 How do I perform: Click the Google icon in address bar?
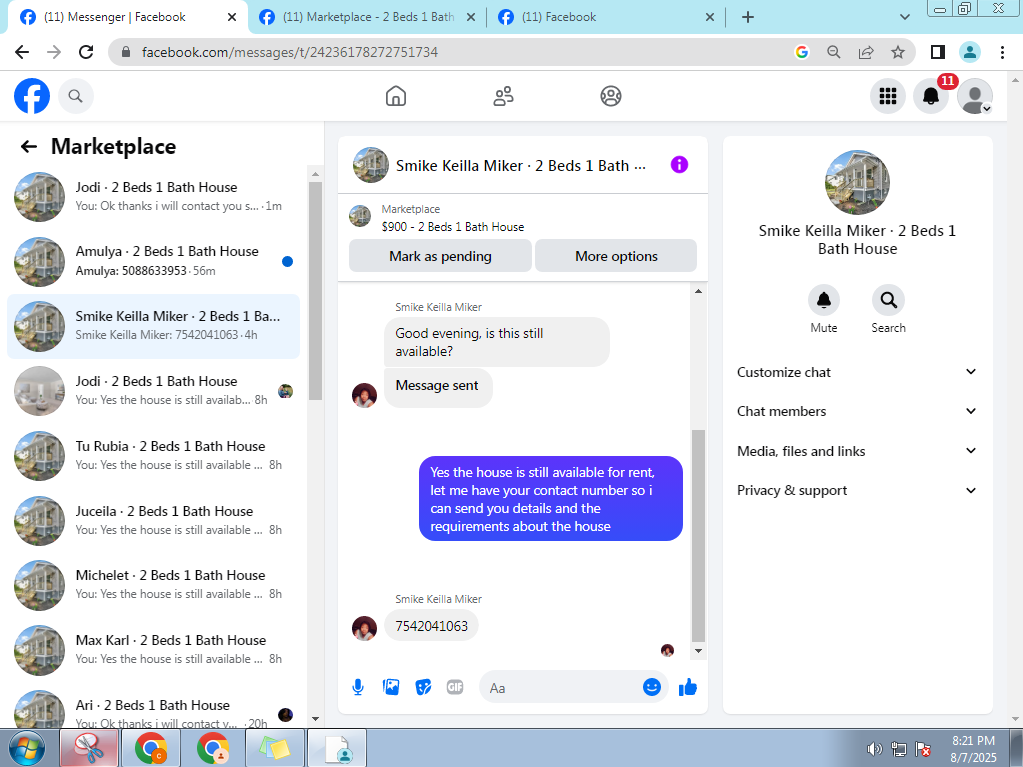tap(802, 52)
